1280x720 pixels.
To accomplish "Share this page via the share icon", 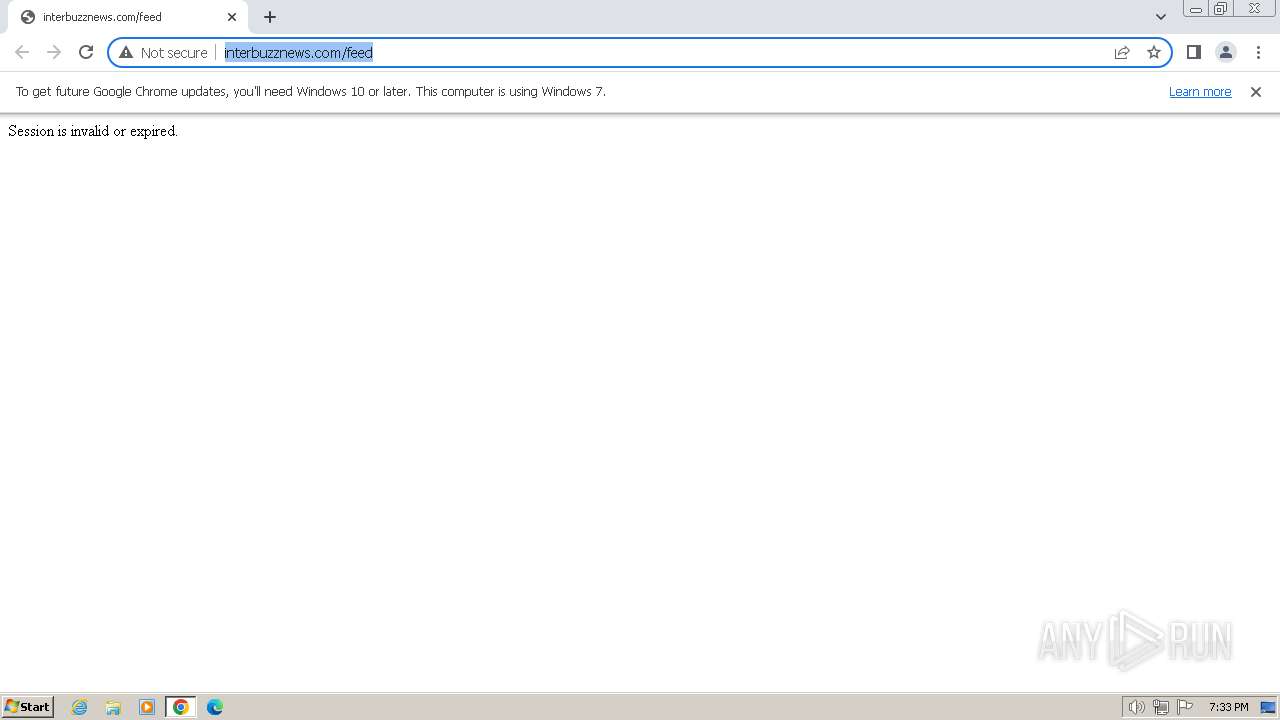I will tap(1122, 52).
